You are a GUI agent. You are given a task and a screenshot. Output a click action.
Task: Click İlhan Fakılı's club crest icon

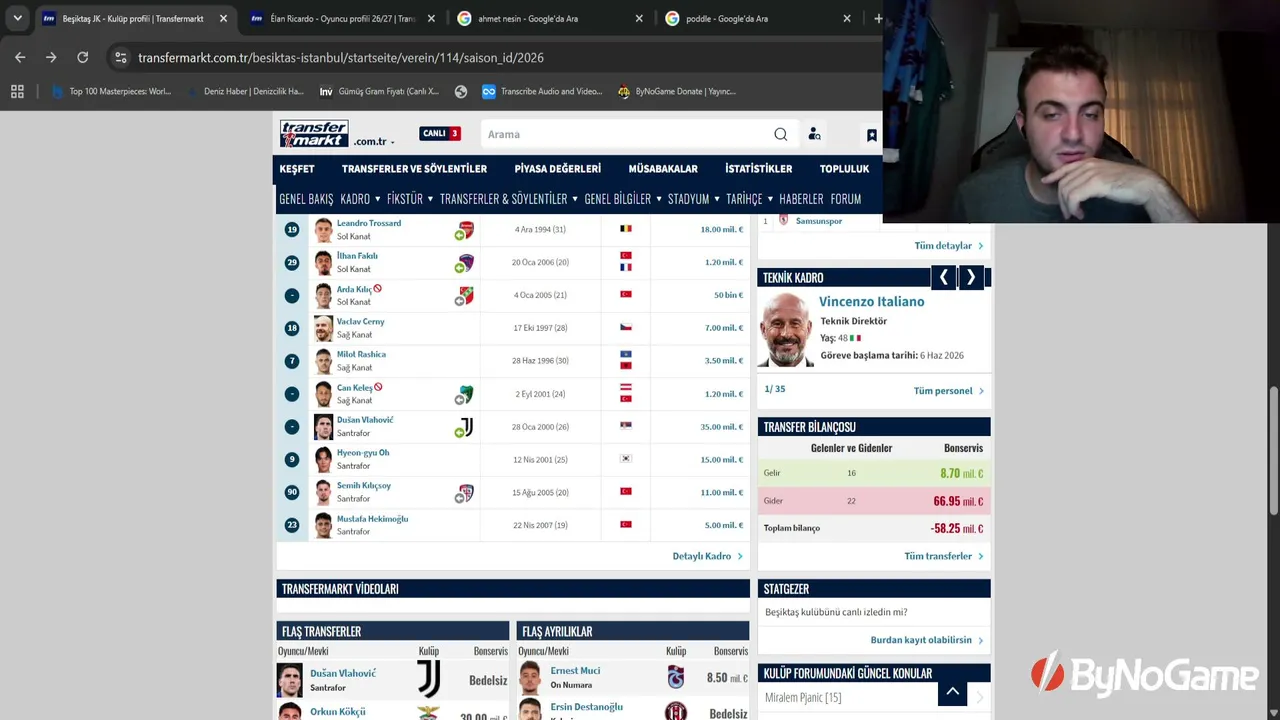click(x=465, y=263)
